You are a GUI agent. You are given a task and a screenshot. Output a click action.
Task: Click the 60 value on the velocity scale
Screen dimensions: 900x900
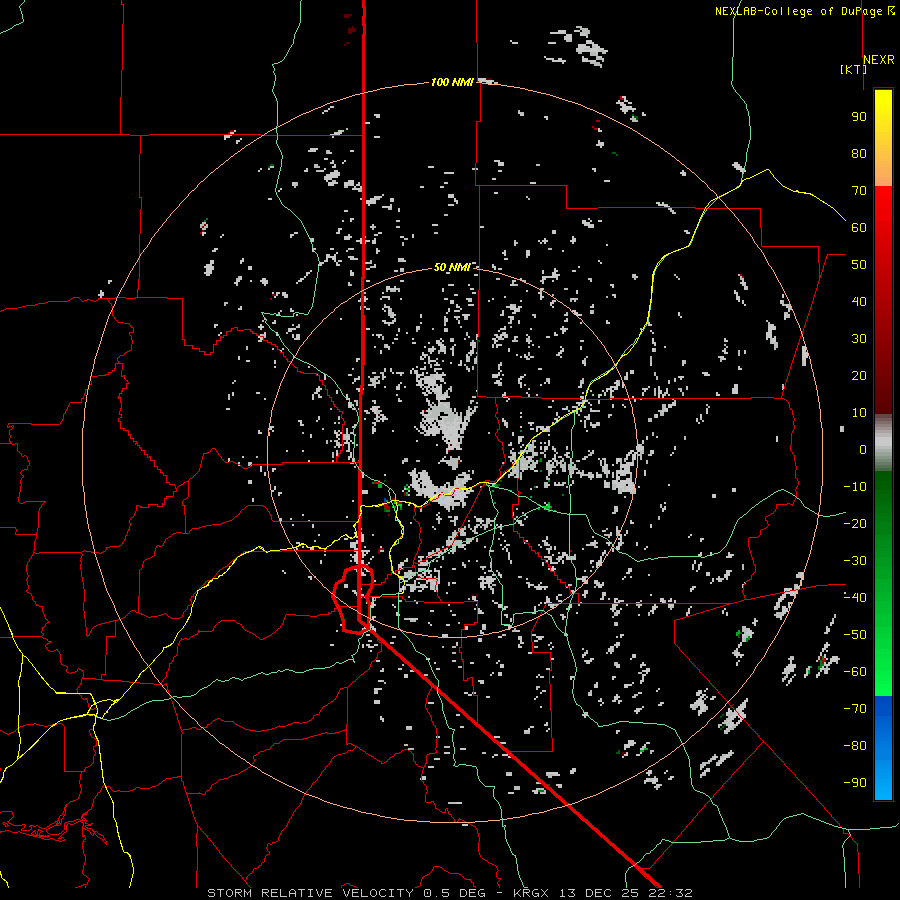(859, 228)
